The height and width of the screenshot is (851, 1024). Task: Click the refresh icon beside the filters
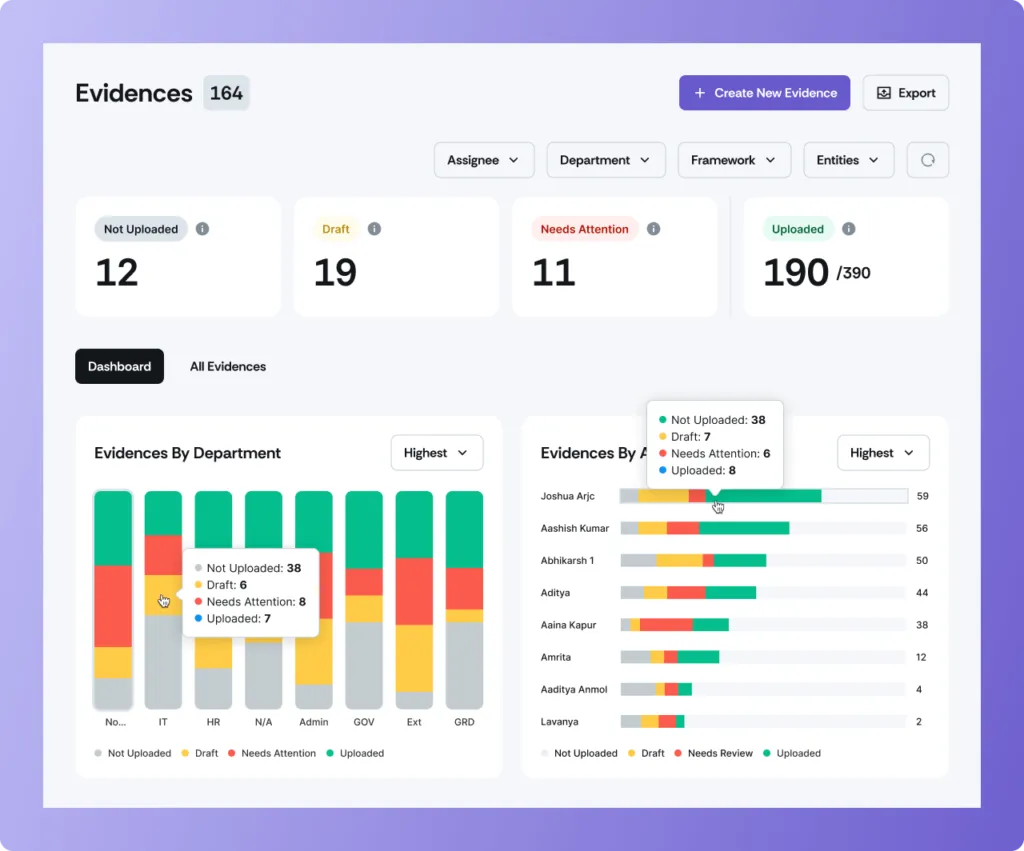tap(927, 160)
